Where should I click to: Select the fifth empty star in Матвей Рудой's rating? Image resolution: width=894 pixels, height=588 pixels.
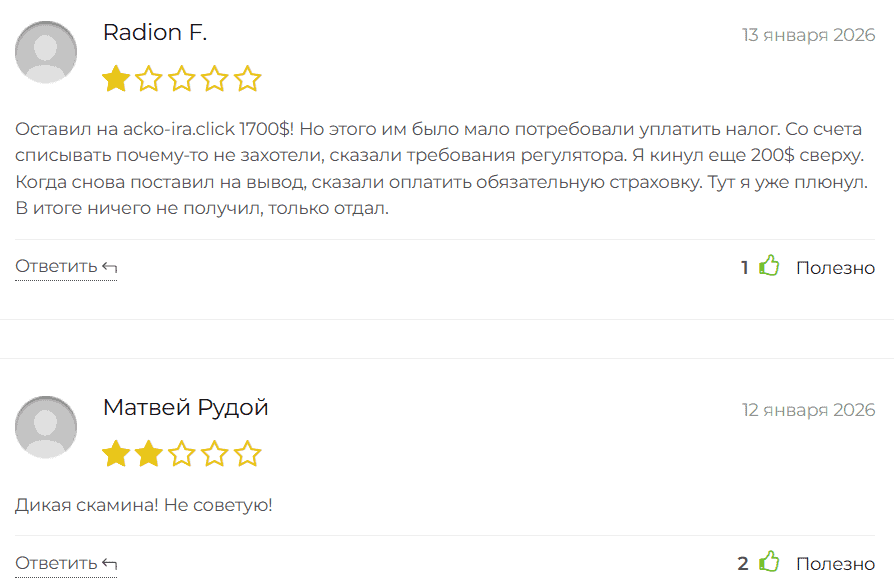click(x=247, y=453)
